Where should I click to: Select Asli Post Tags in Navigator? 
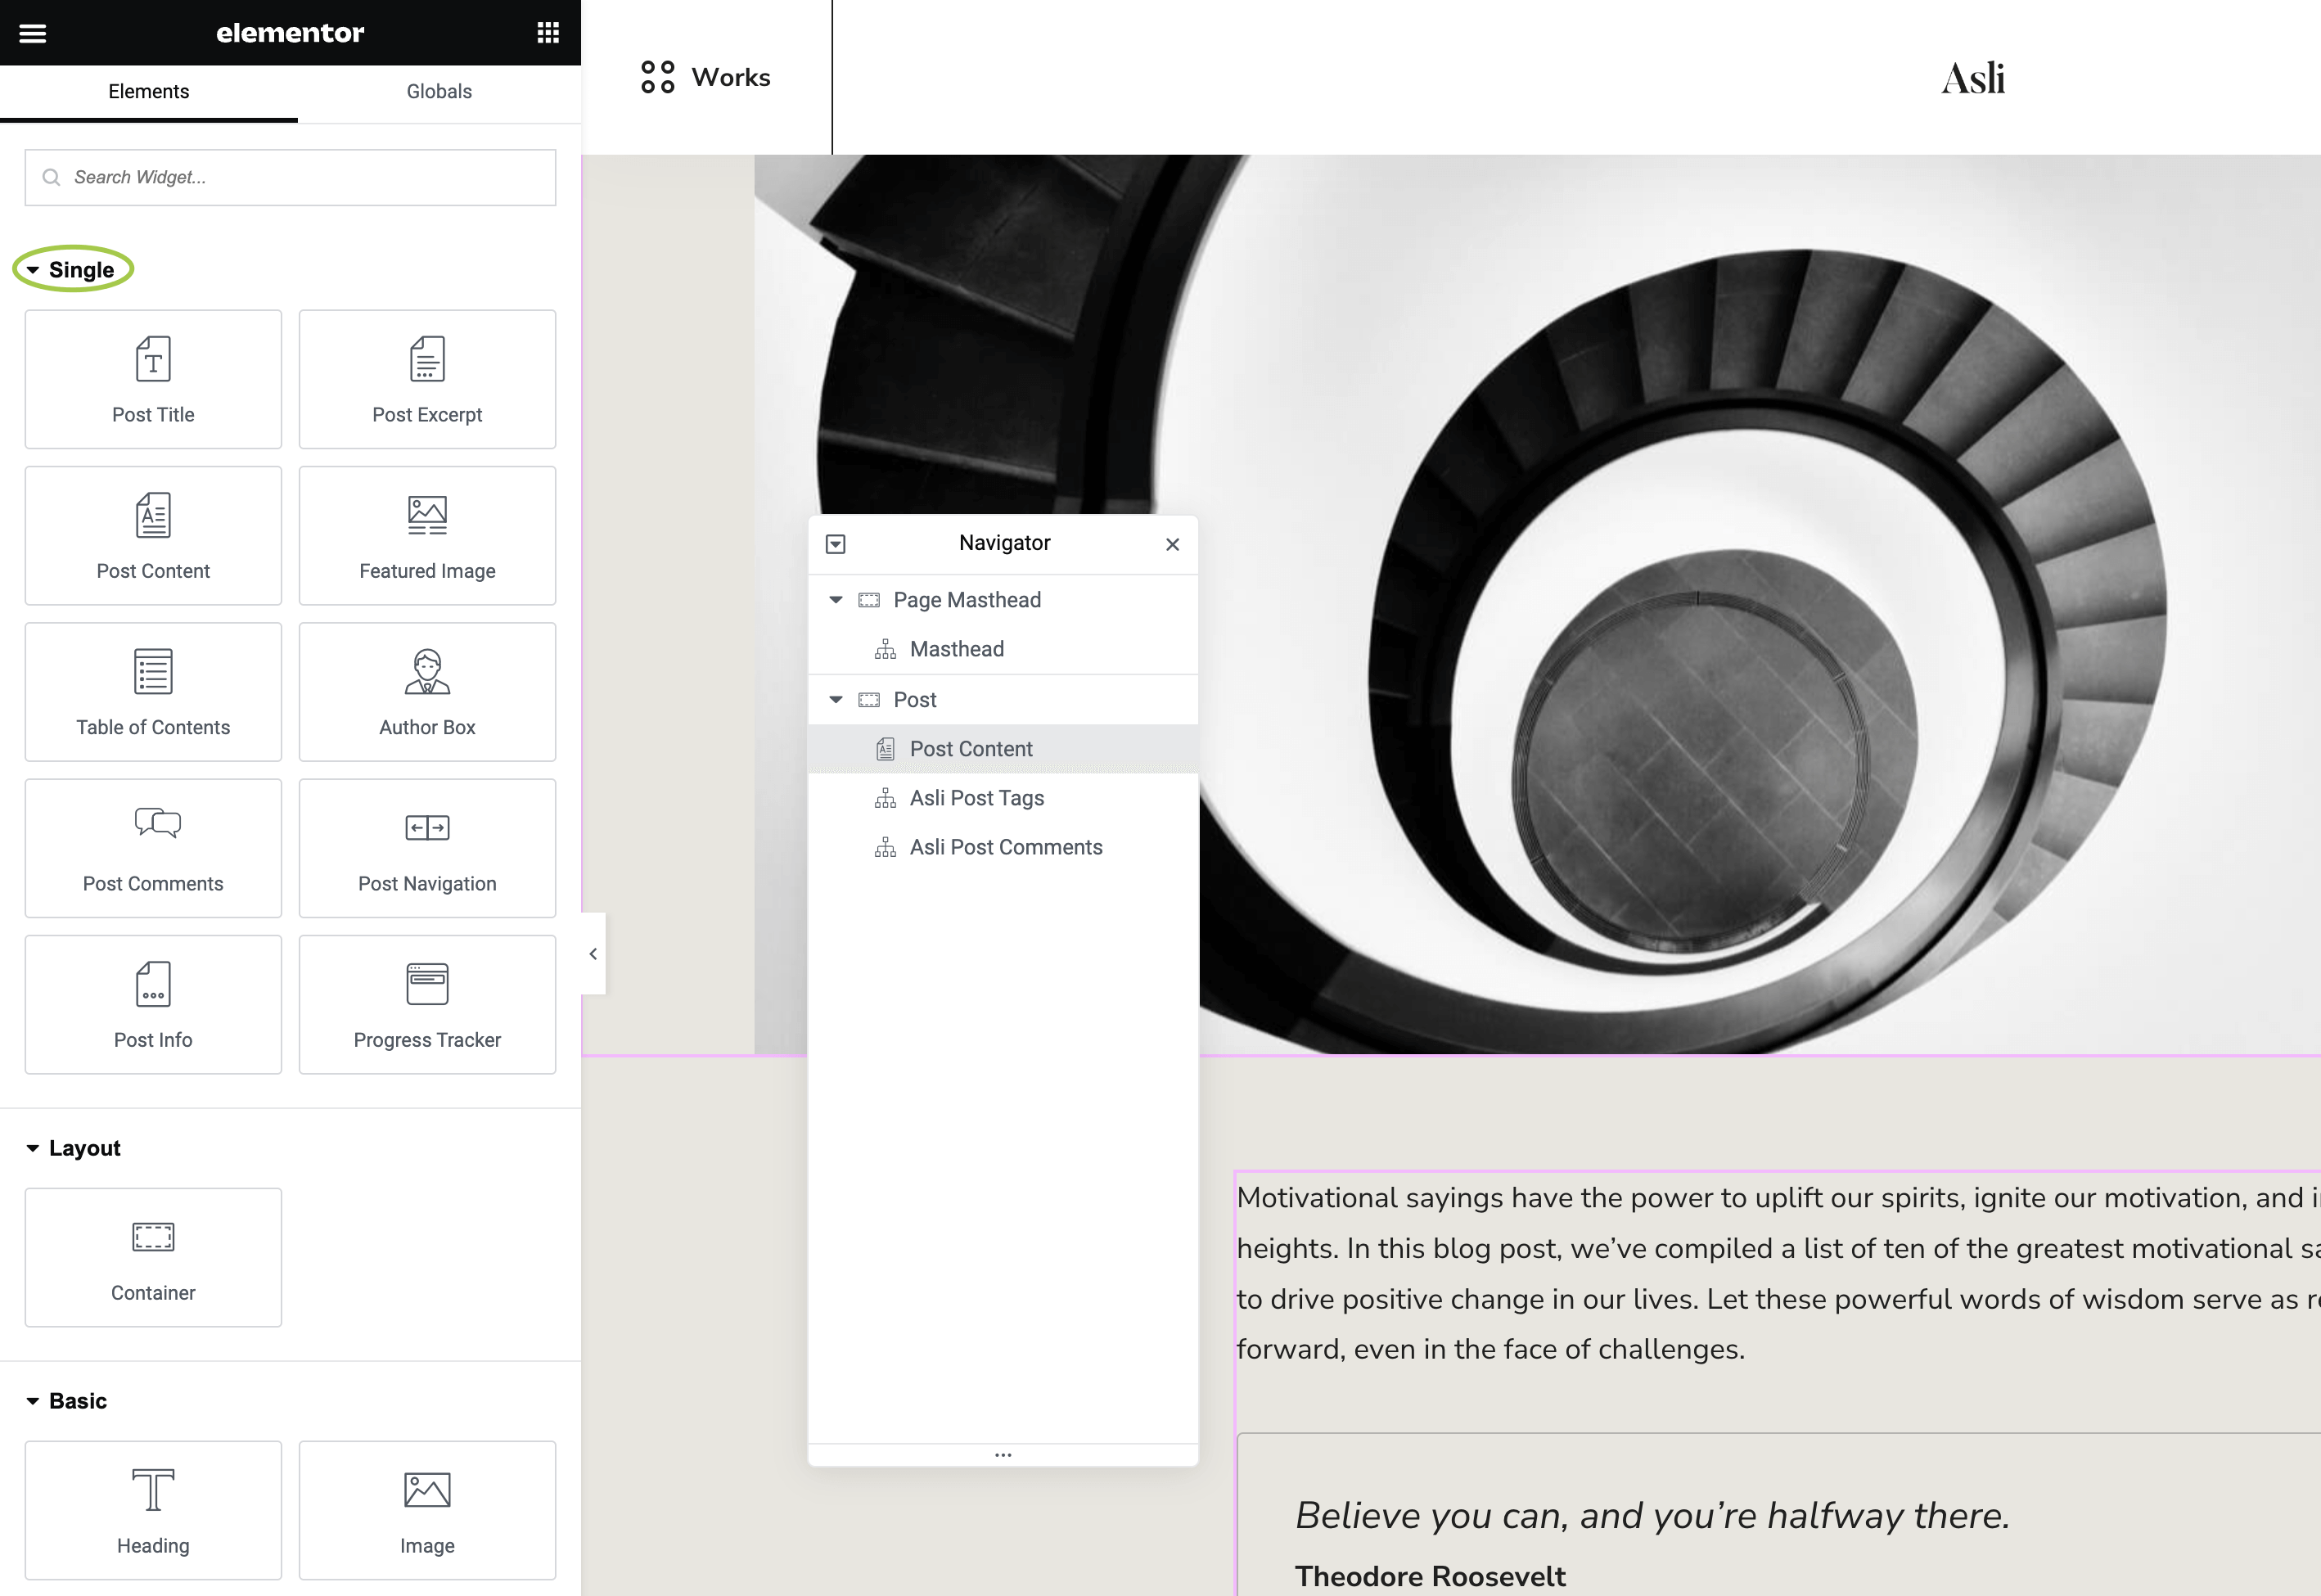click(976, 798)
